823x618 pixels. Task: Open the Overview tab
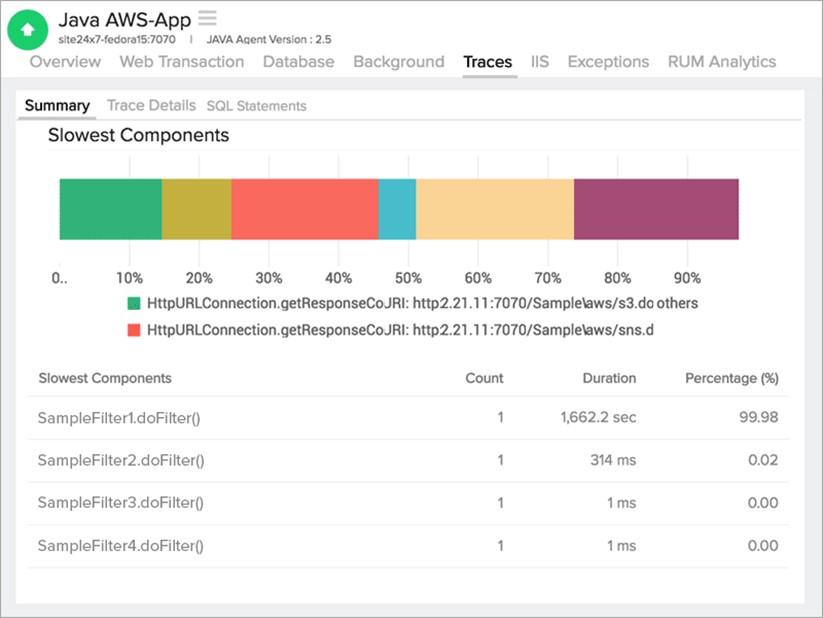coord(64,62)
